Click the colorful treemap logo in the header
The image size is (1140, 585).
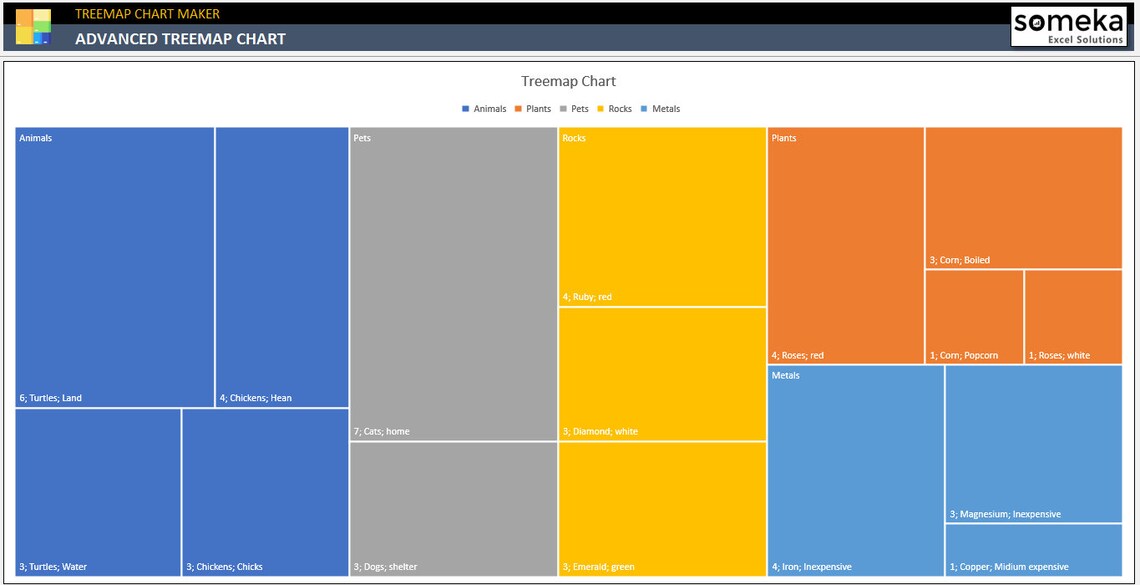click(33, 26)
